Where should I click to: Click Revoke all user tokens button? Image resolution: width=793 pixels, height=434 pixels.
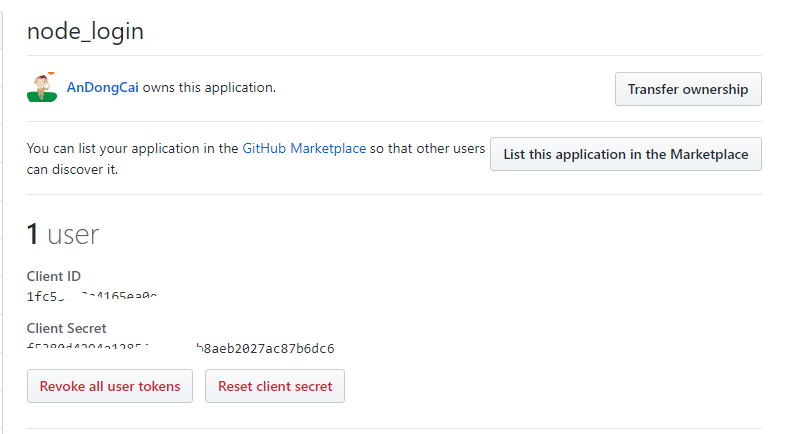pos(110,386)
